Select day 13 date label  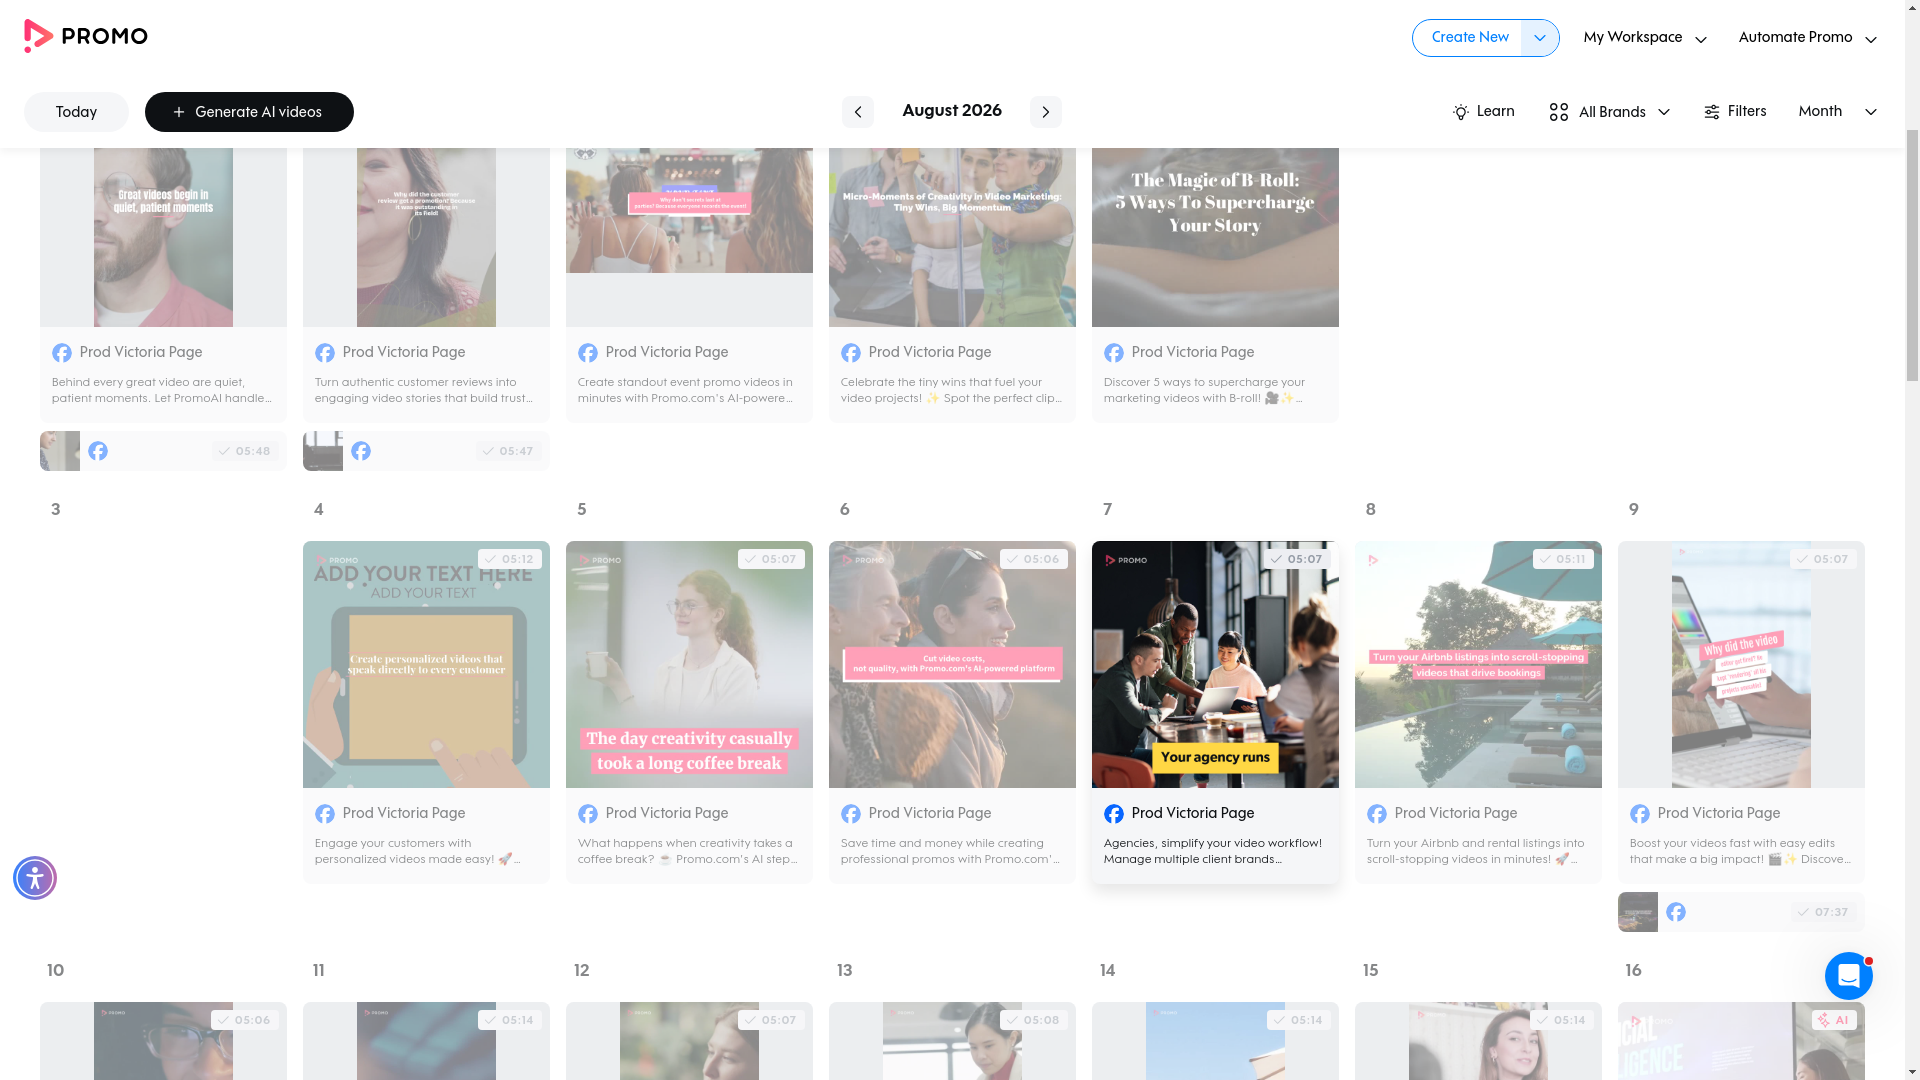845,971
